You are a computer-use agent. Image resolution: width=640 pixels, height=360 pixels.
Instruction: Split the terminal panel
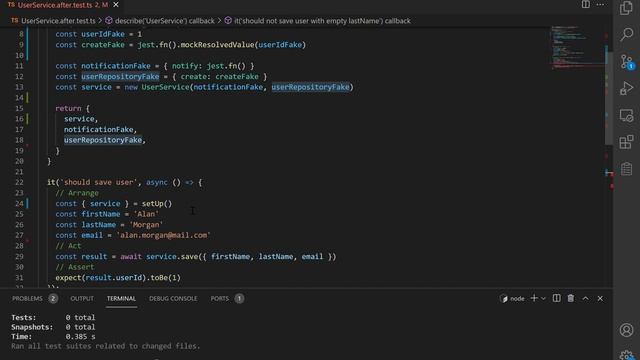pyautogui.click(x=556, y=298)
